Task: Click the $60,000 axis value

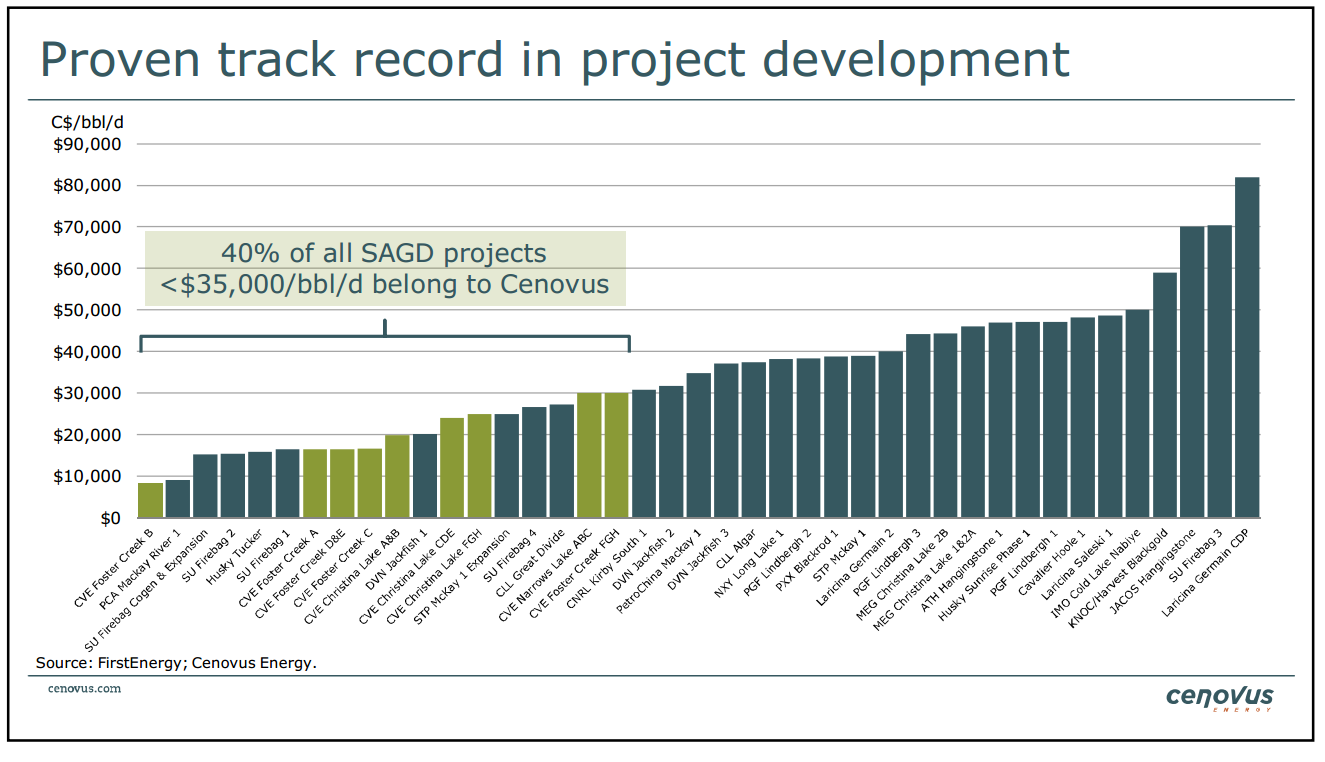Action: tap(86, 269)
